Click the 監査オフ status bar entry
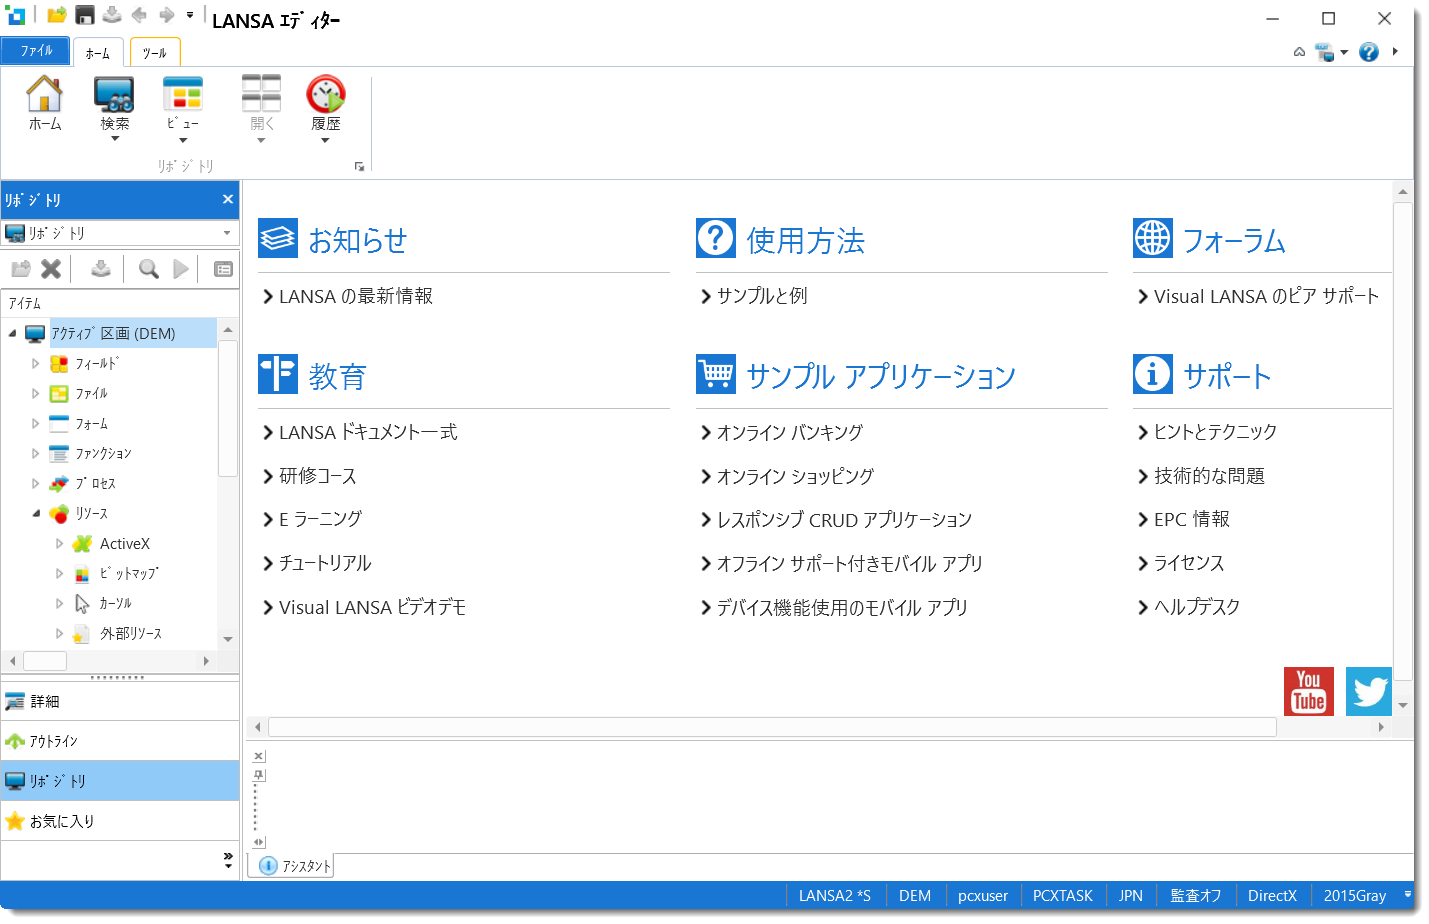The image size is (1429, 924). tap(1196, 896)
